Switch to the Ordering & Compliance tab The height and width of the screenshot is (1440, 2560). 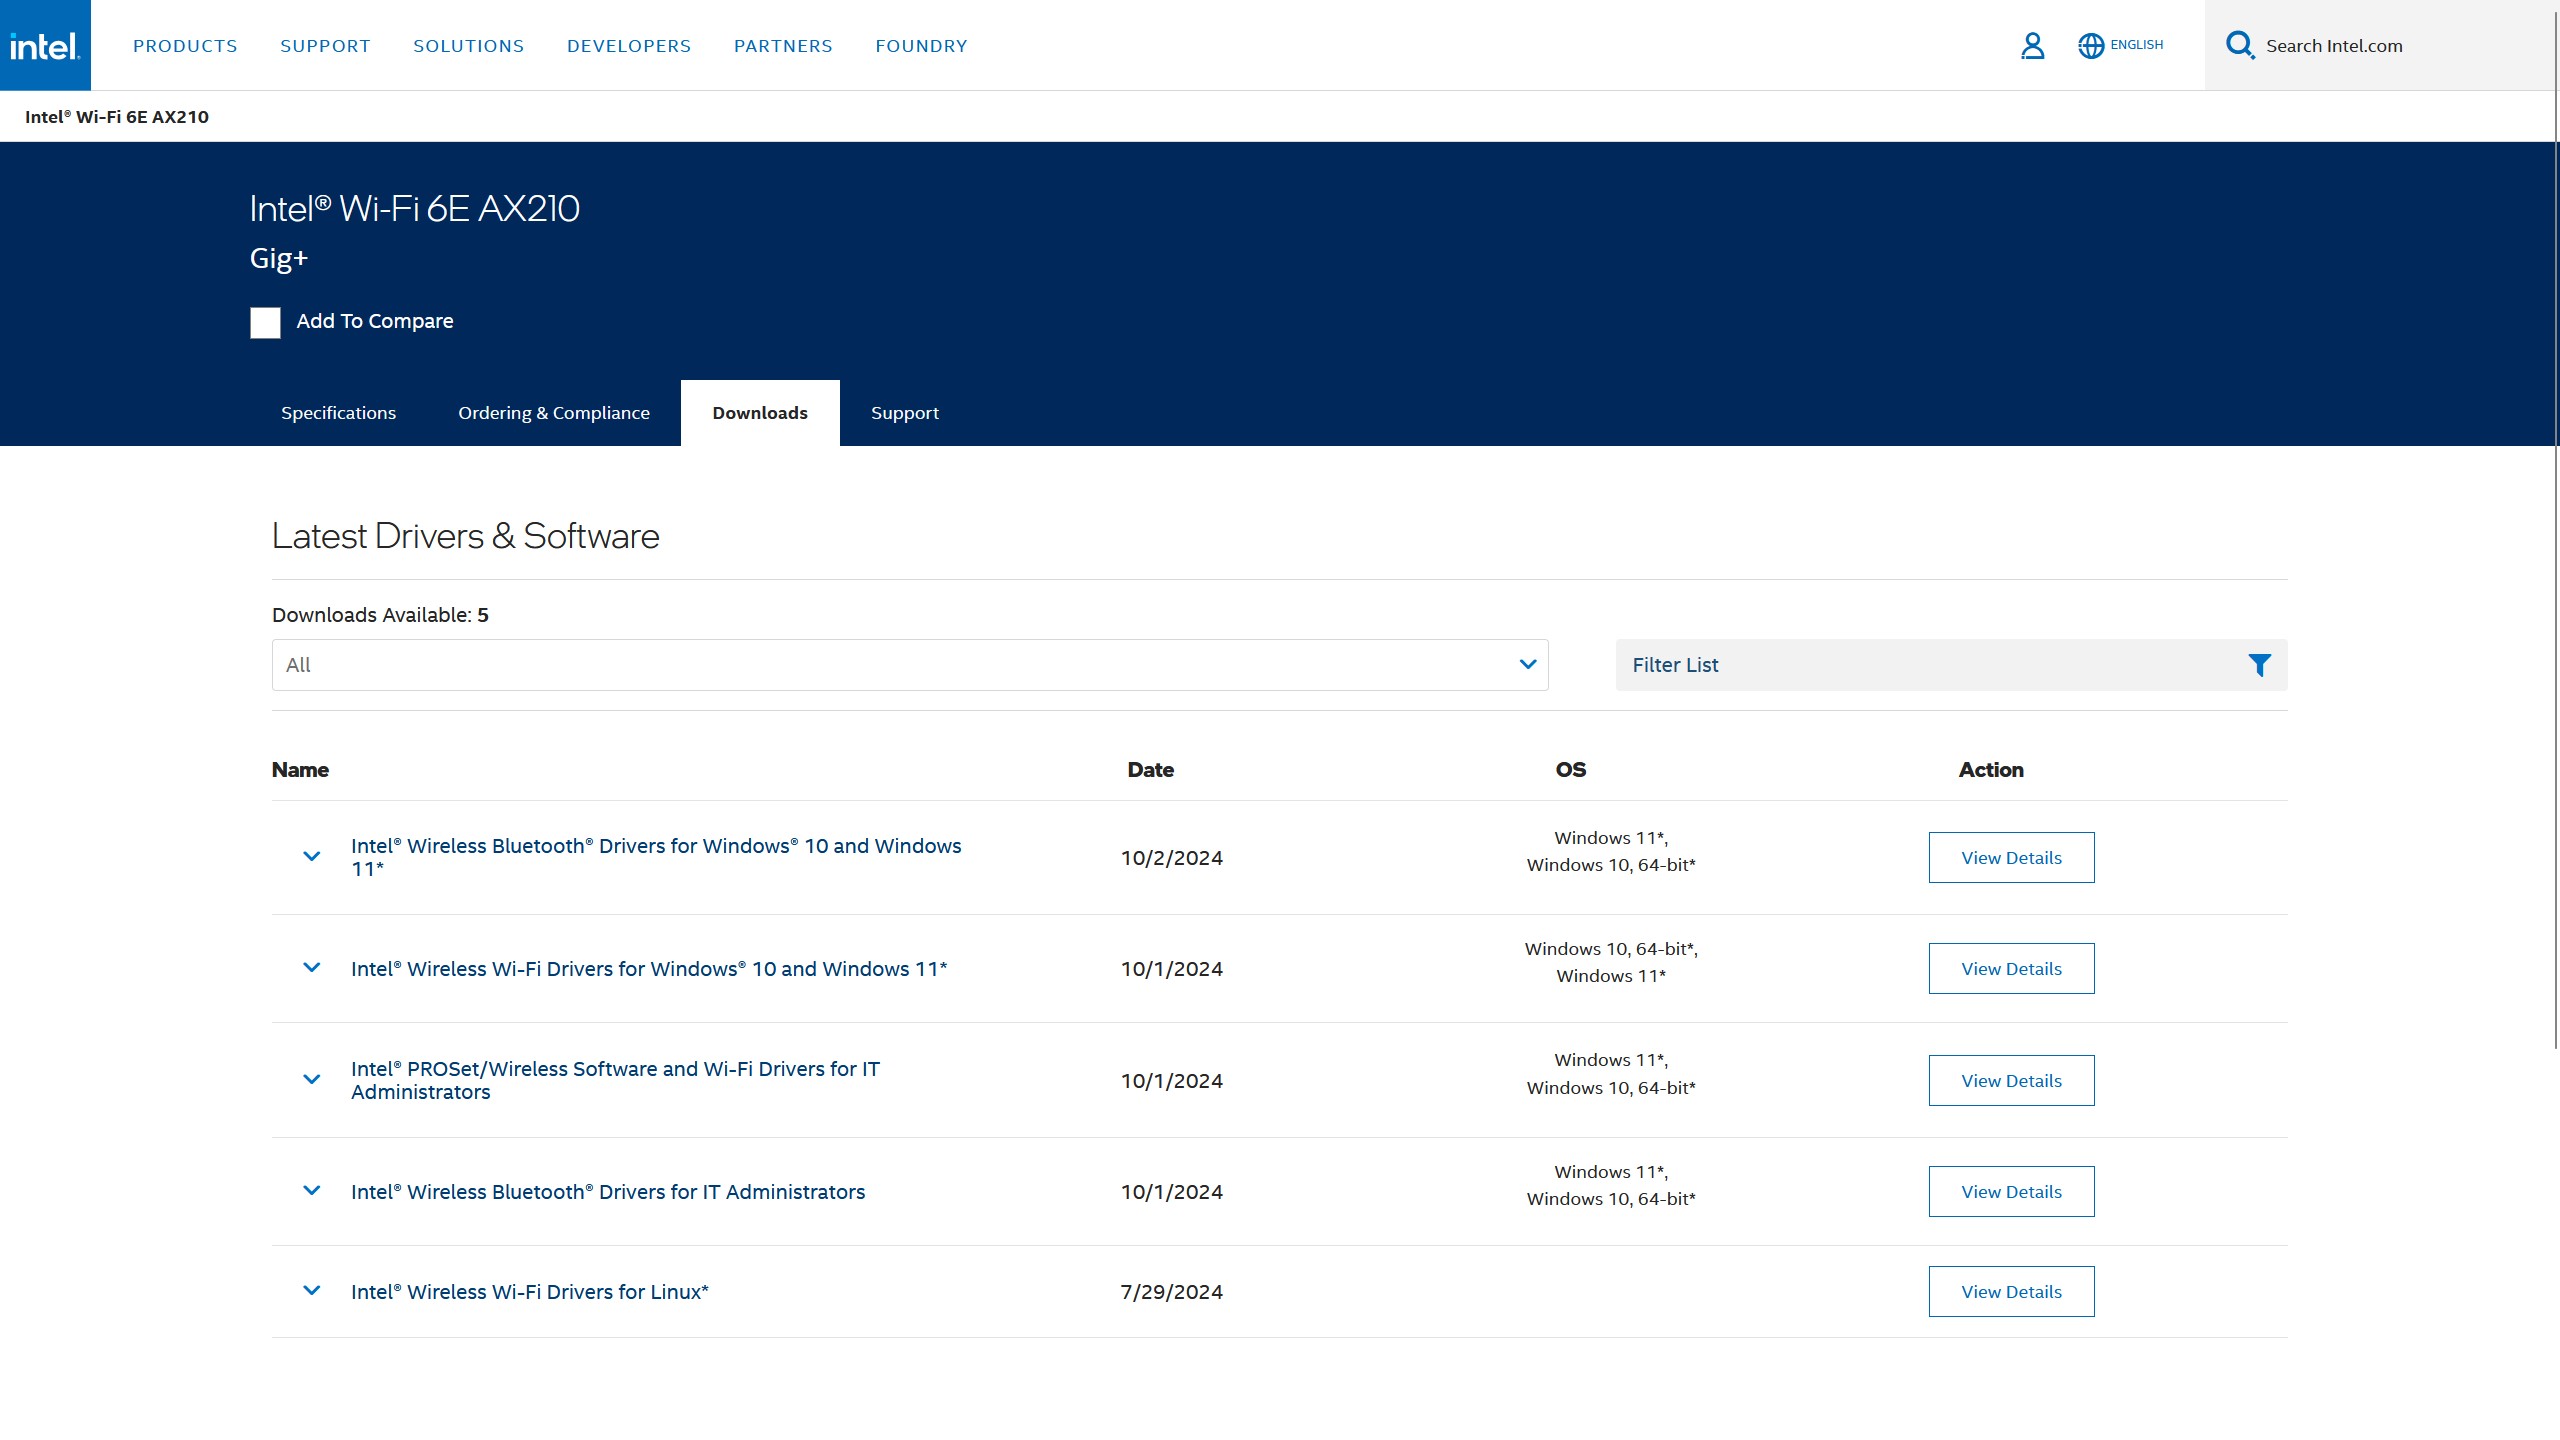554,413
